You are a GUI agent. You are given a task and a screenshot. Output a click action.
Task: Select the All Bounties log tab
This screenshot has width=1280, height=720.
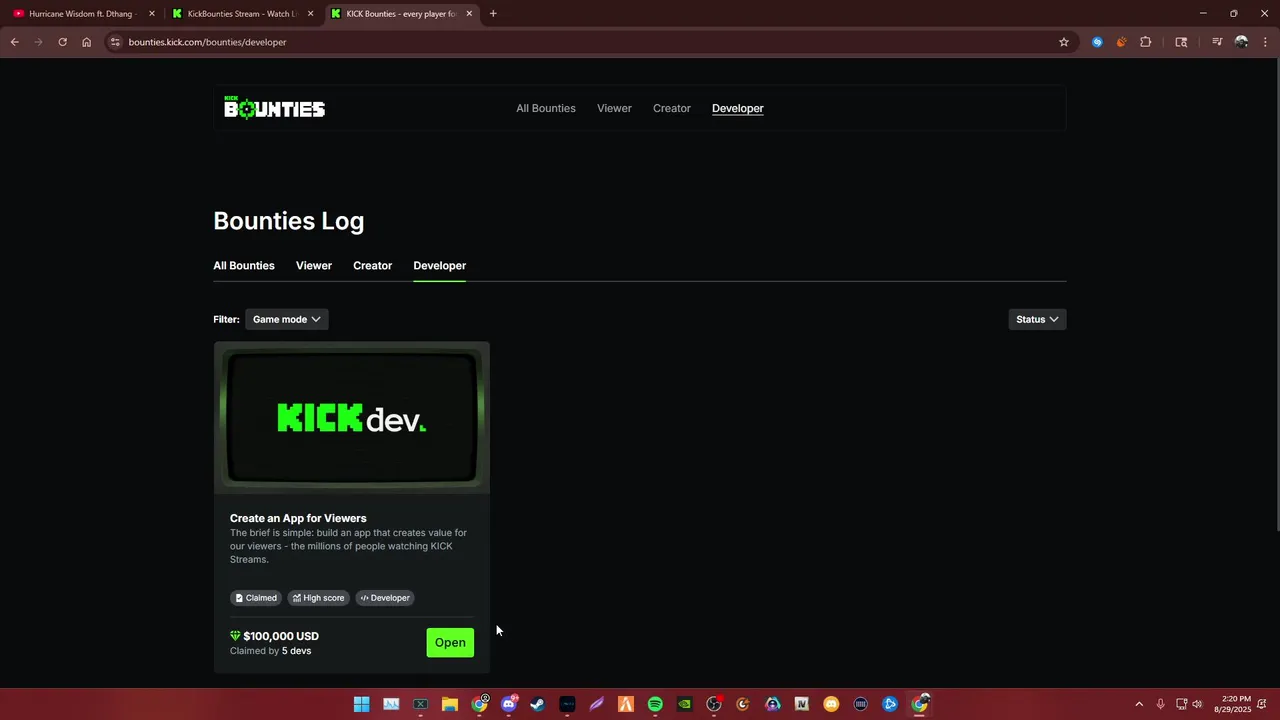pos(244,265)
